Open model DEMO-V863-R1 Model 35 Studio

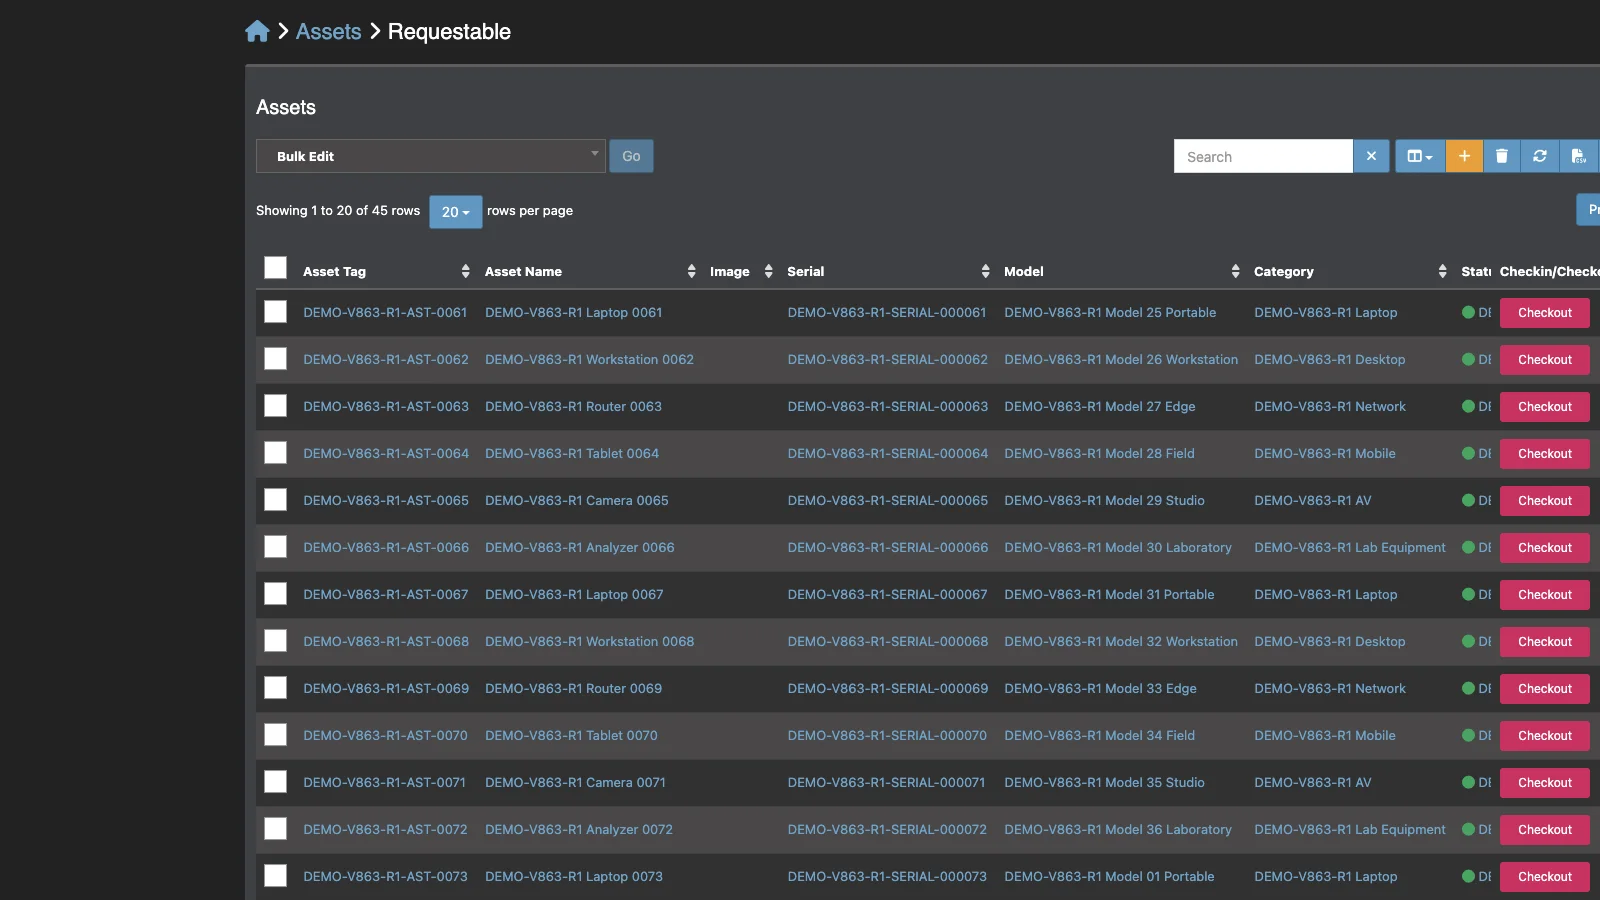point(1104,782)
